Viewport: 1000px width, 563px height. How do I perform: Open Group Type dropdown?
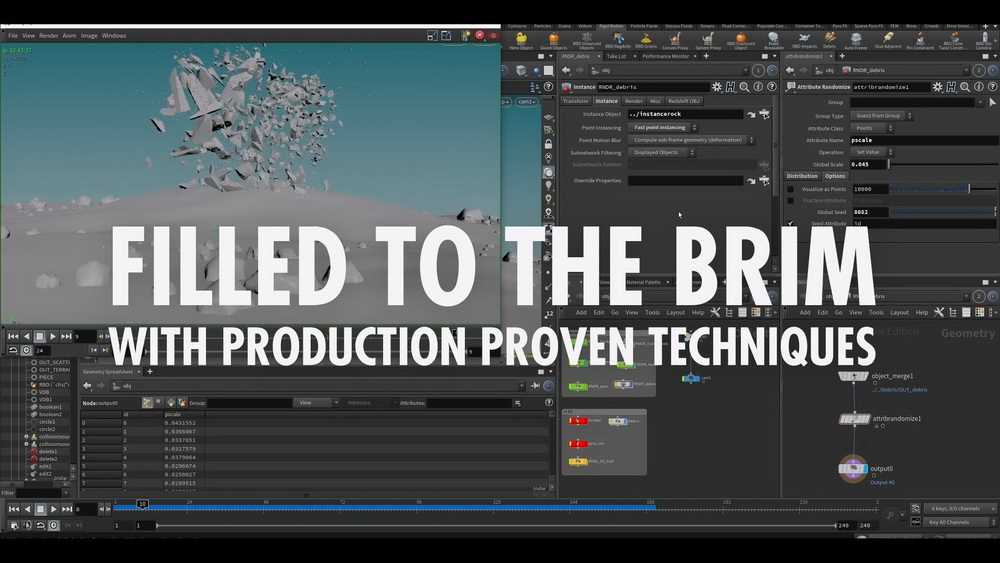[882, 115]
